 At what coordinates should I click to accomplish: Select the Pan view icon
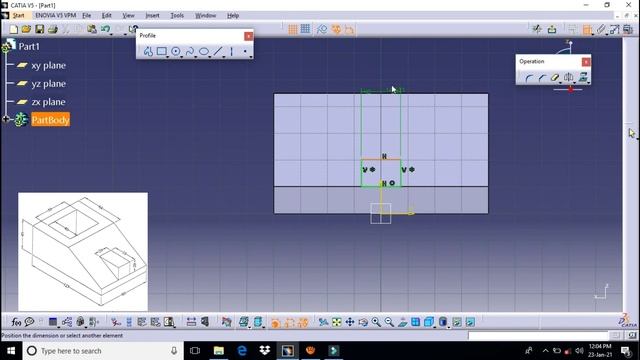[x=350, y=322]
